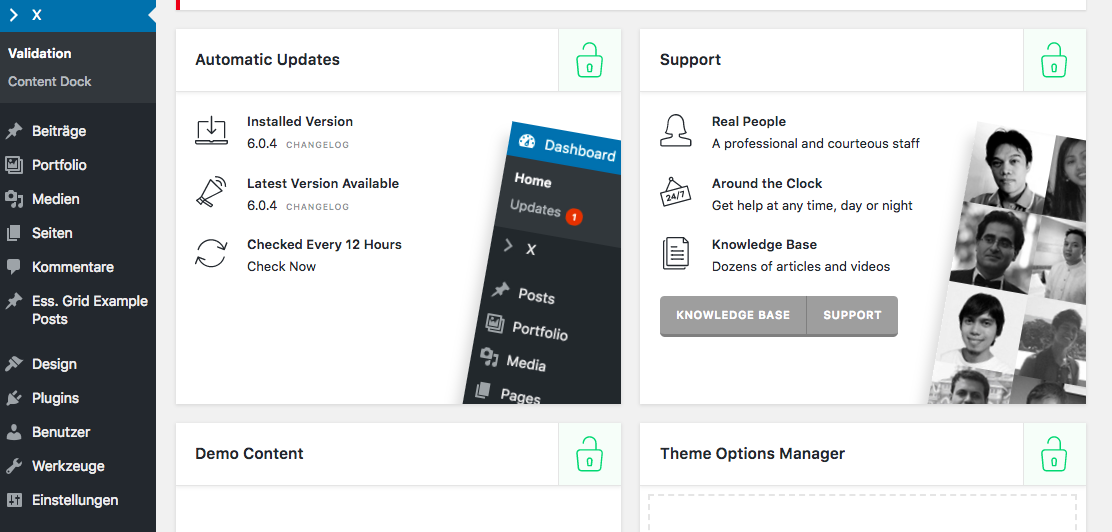Go to Plugins in the sidebar
Screen dimensions: 1112x532
point(55,398)
